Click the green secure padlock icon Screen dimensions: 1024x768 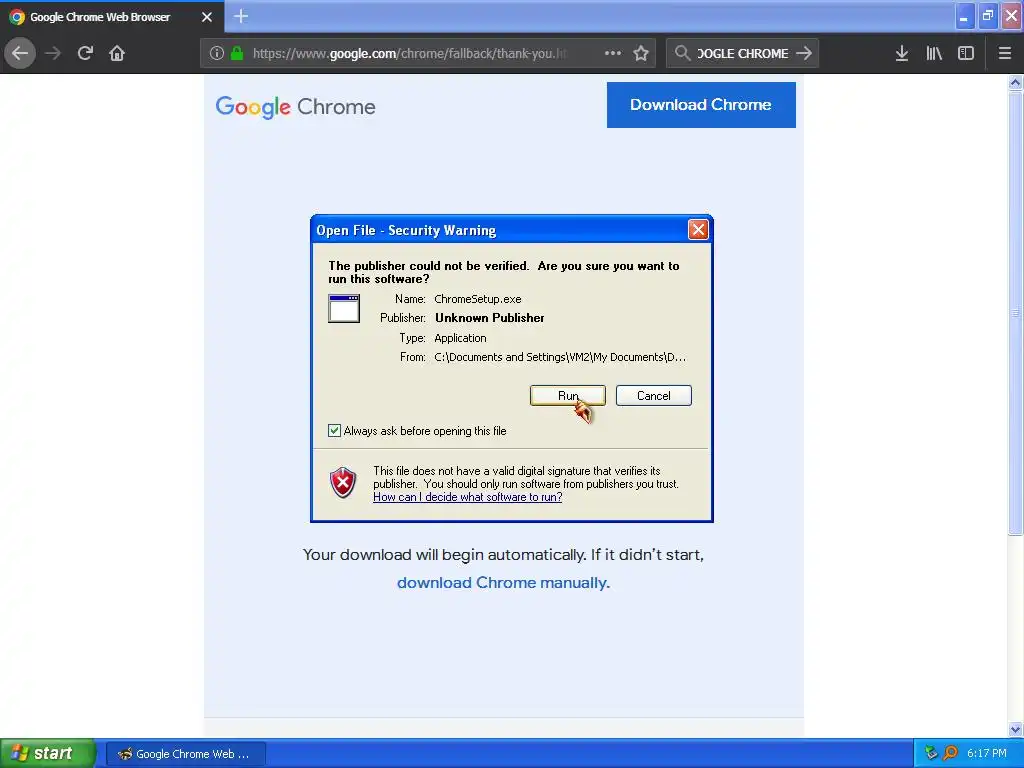(x=237, y=54)
